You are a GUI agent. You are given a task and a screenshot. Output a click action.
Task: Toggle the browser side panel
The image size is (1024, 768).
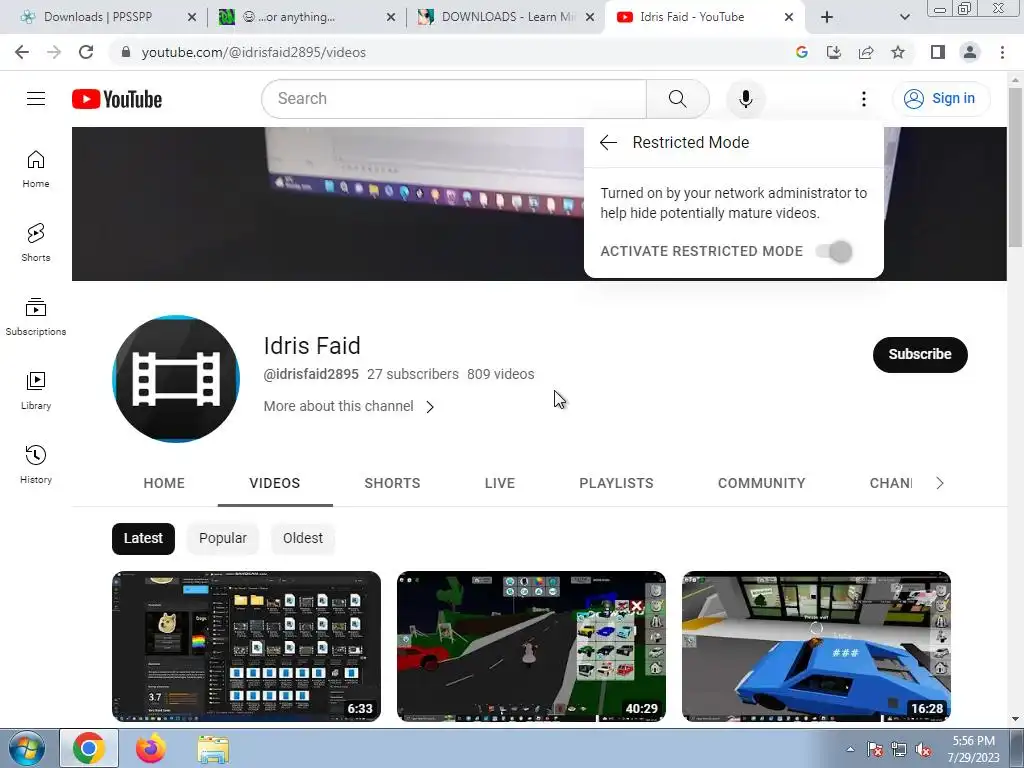point(938,52)
